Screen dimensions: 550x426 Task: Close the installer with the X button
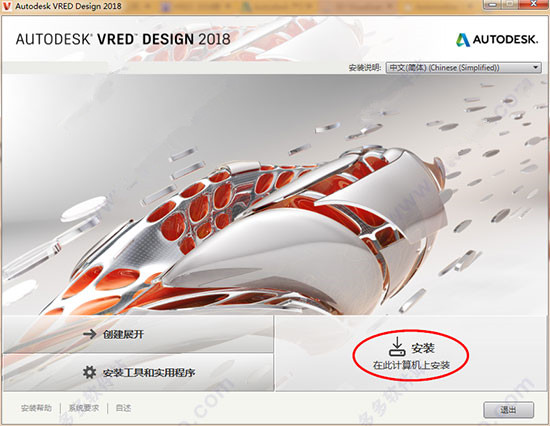tap(534, 4)
